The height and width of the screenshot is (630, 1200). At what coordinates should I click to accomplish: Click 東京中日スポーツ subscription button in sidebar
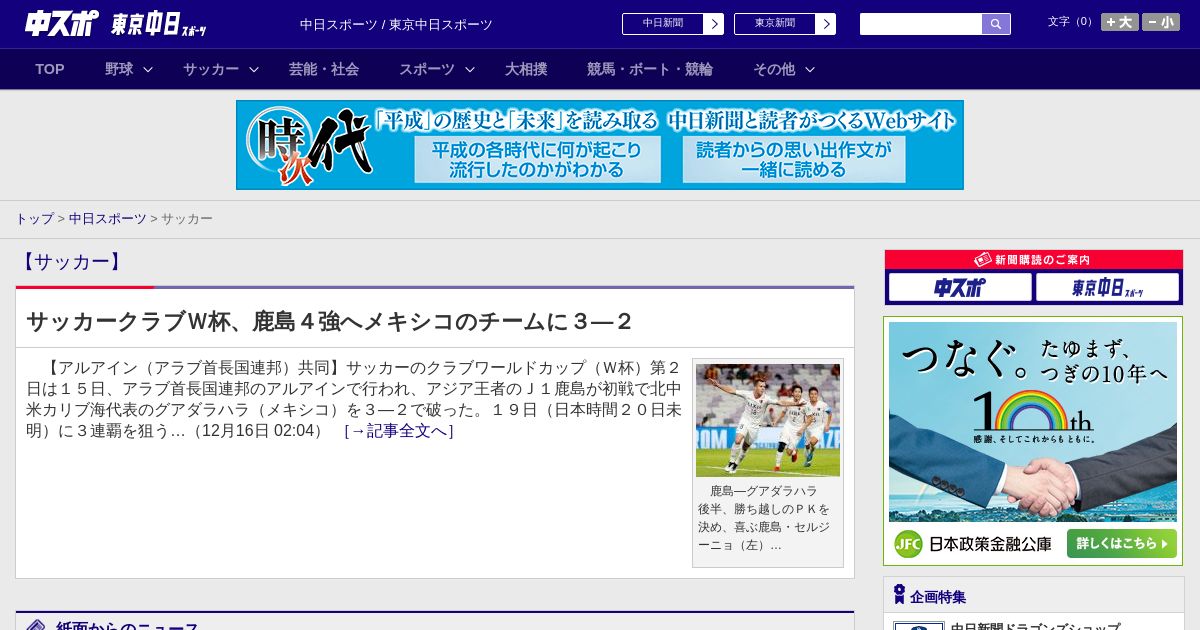1108,287
